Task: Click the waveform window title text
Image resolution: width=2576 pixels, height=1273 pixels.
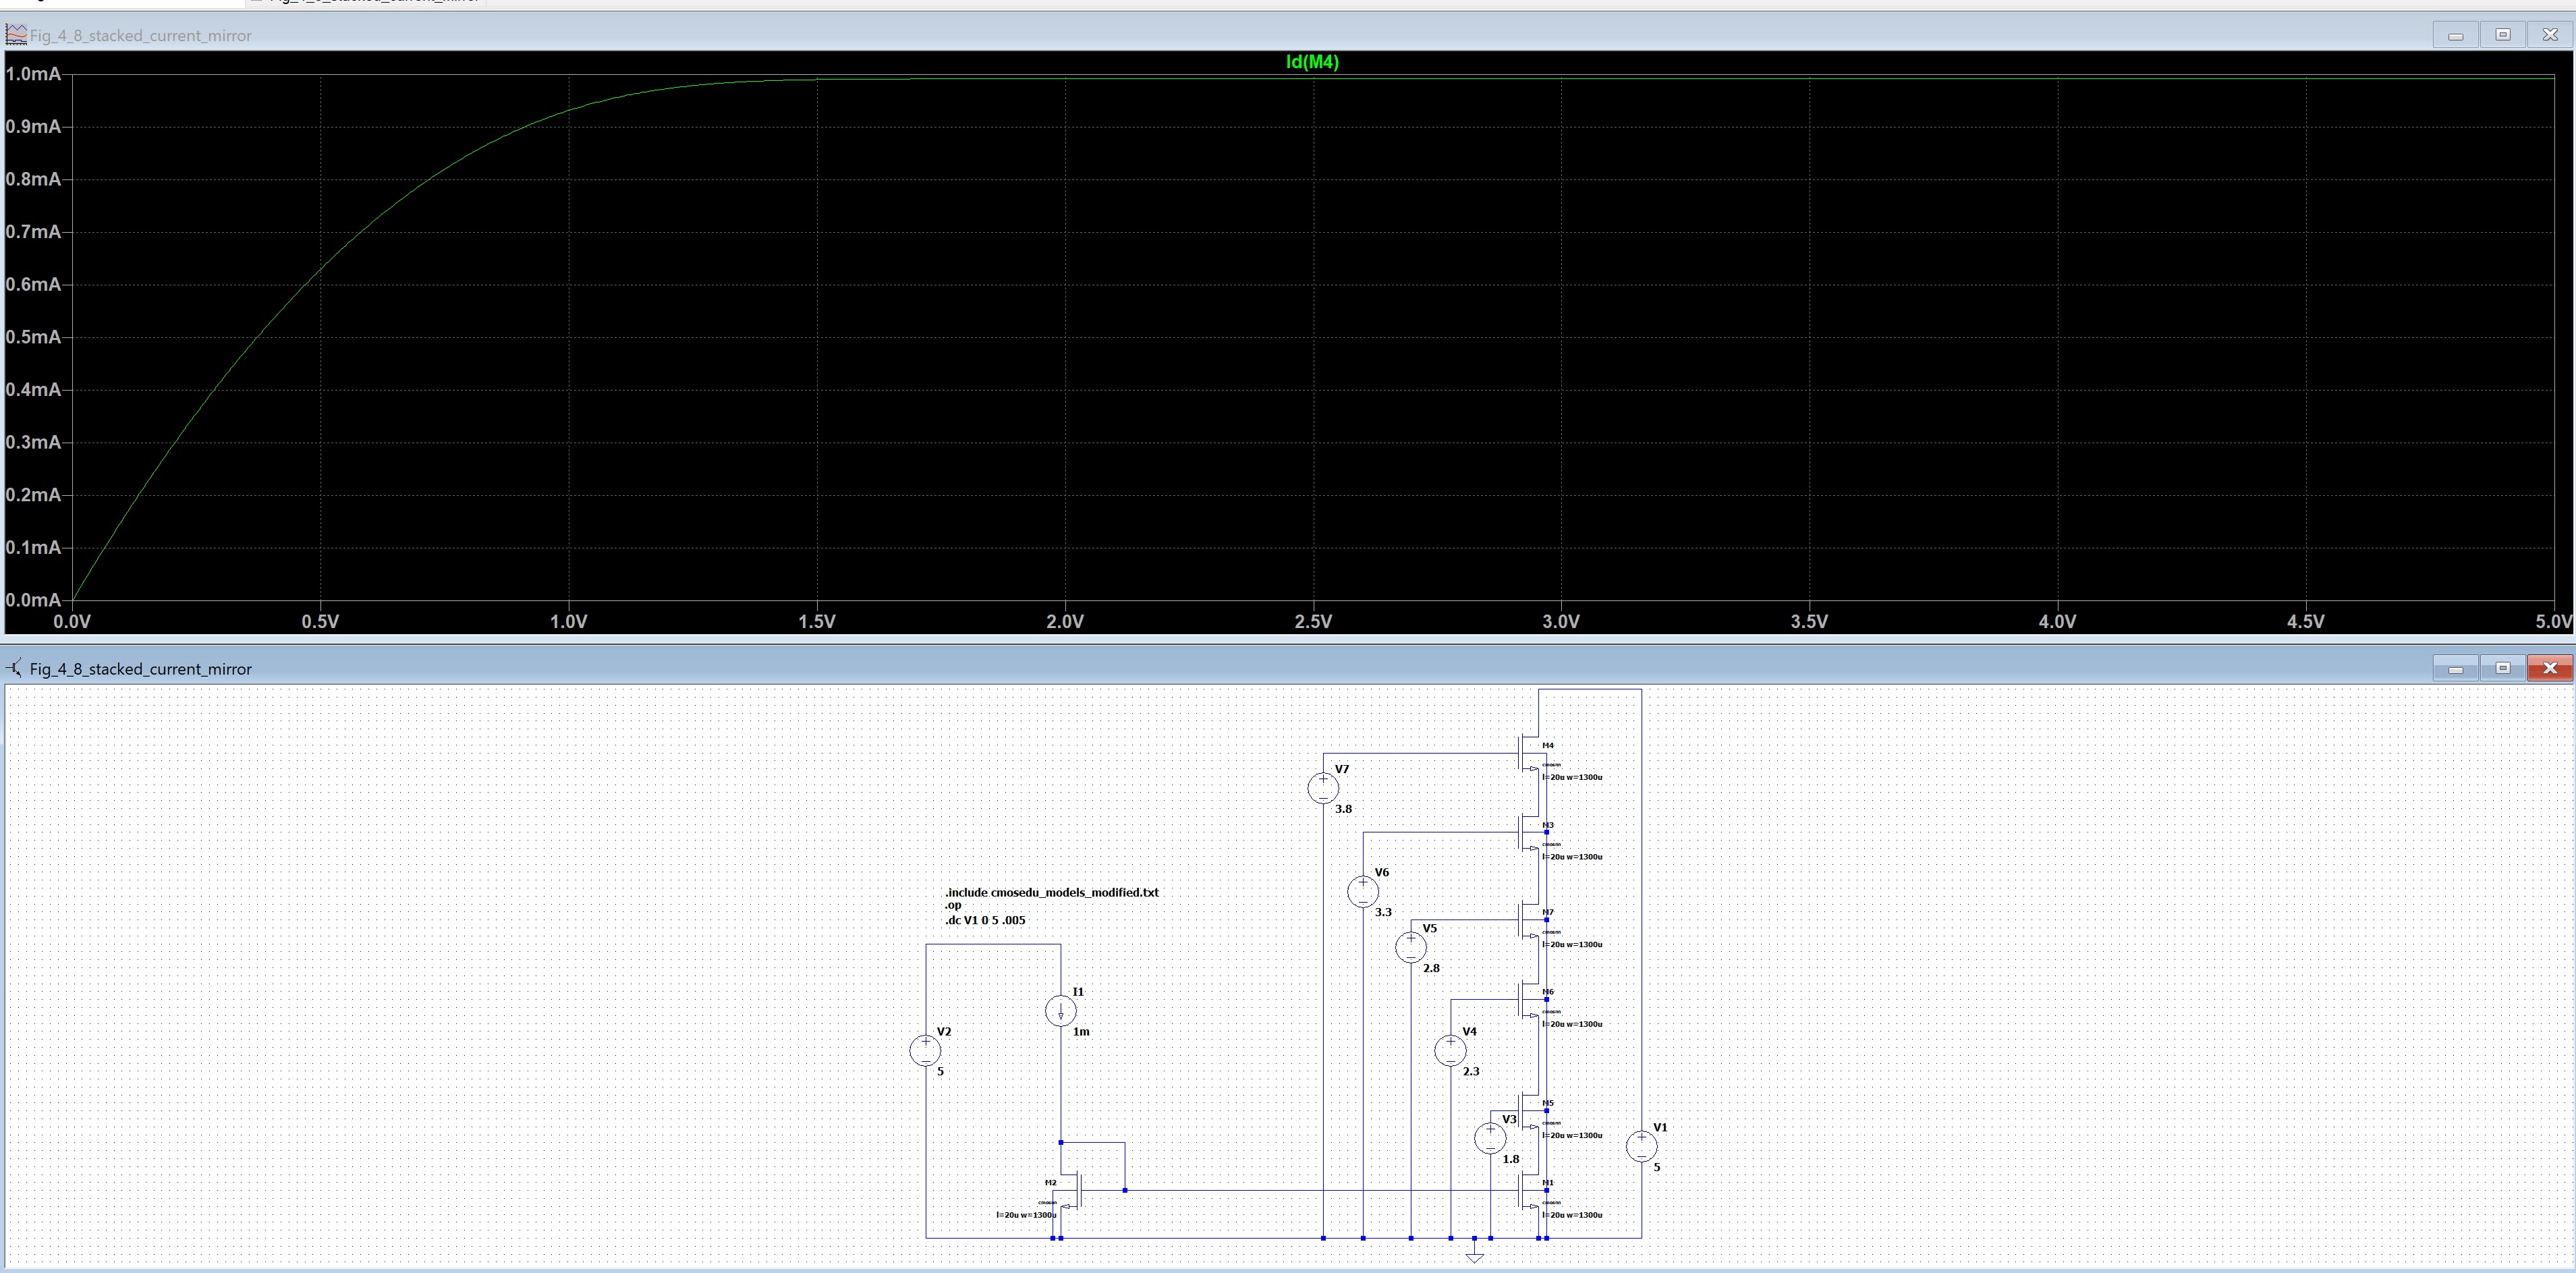Action: (141, 36)
